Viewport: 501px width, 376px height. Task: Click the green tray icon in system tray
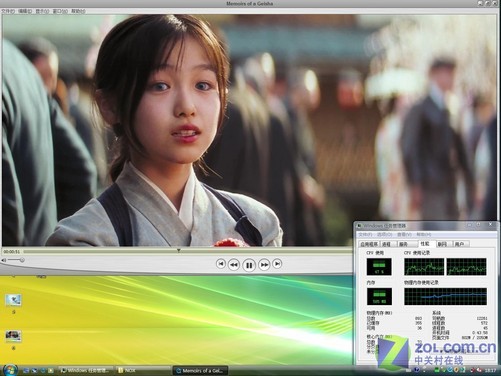[437, 370]
